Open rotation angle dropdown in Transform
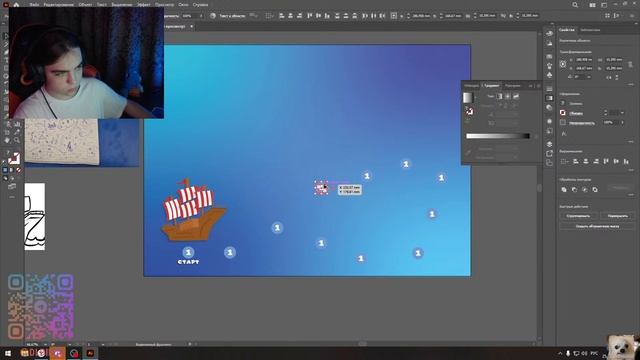This screenshot has height=360, width=640. 588,77
